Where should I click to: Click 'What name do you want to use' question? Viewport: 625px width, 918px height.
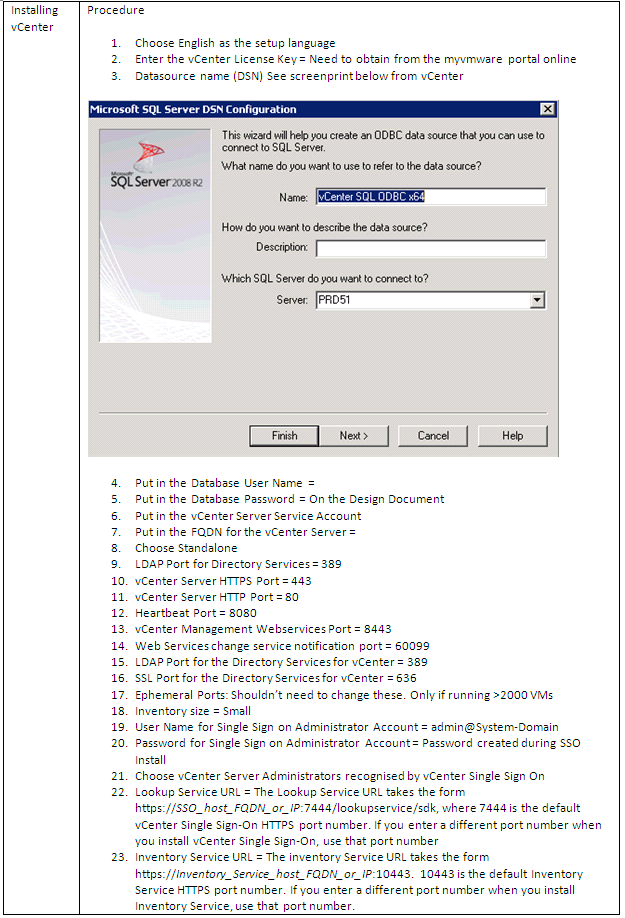351,166
